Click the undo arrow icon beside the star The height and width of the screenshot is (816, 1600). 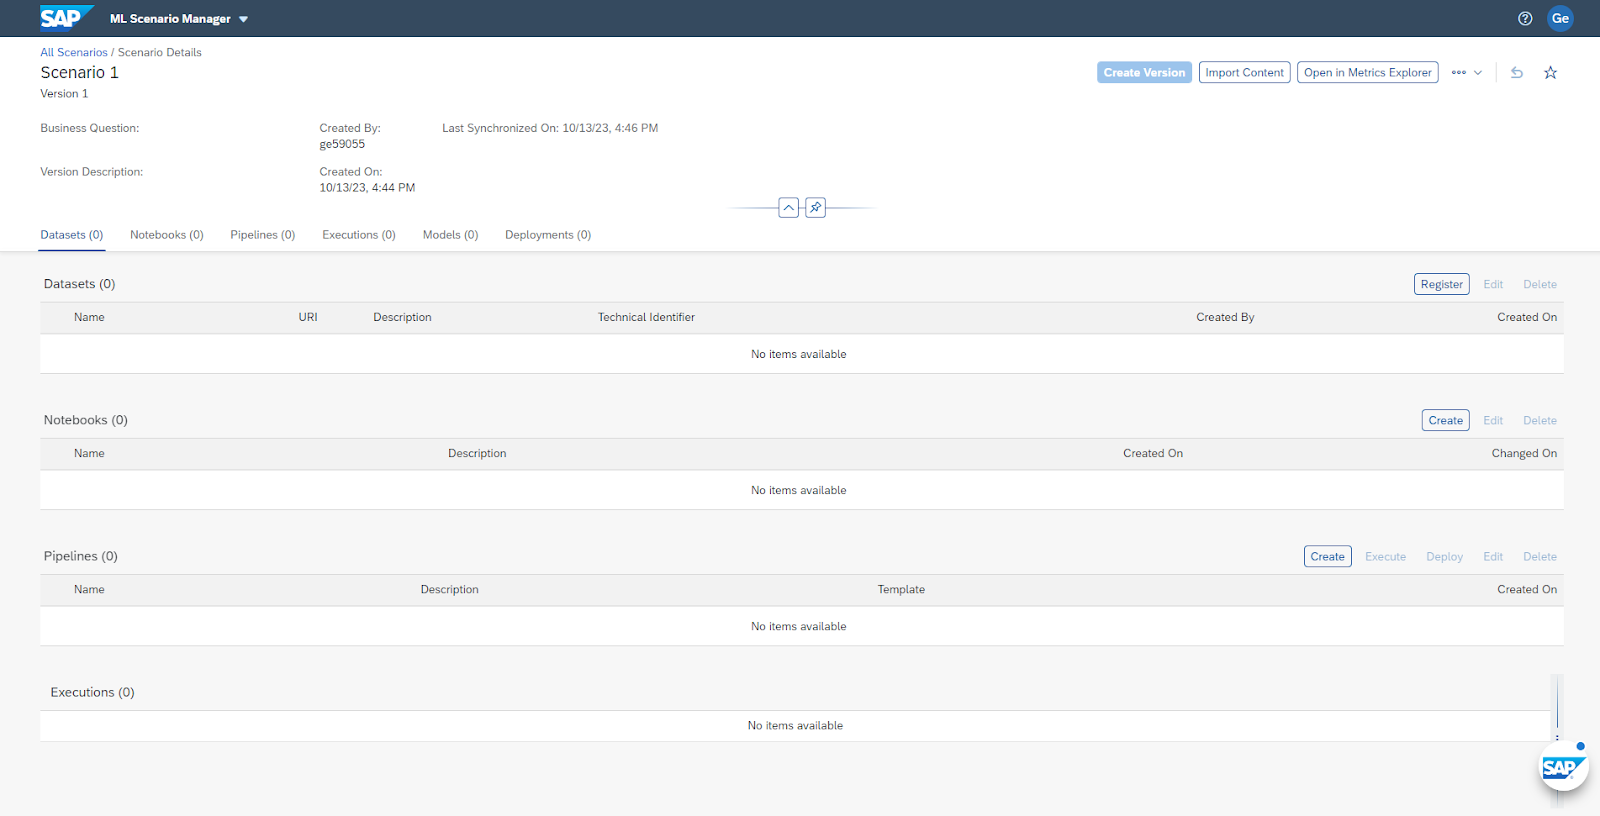tap(1517, 73)
